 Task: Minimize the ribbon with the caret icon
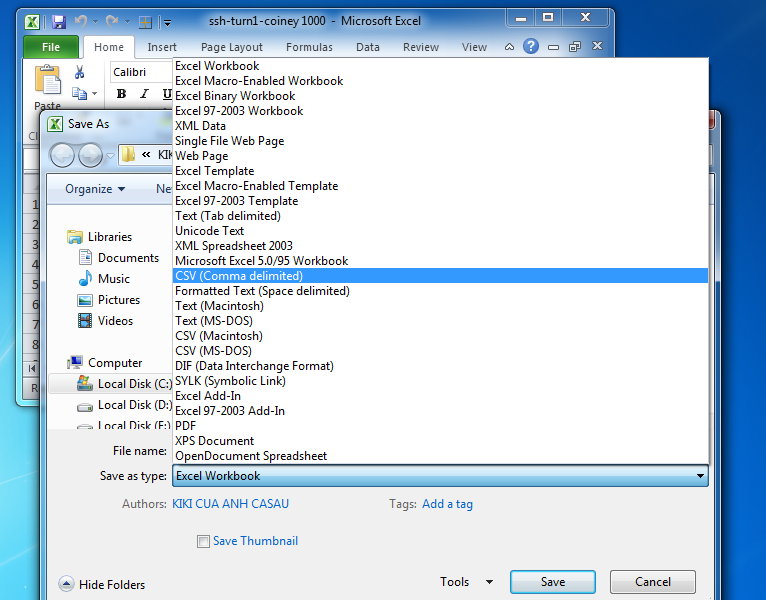pyautogui.click(x=509, y=47)
